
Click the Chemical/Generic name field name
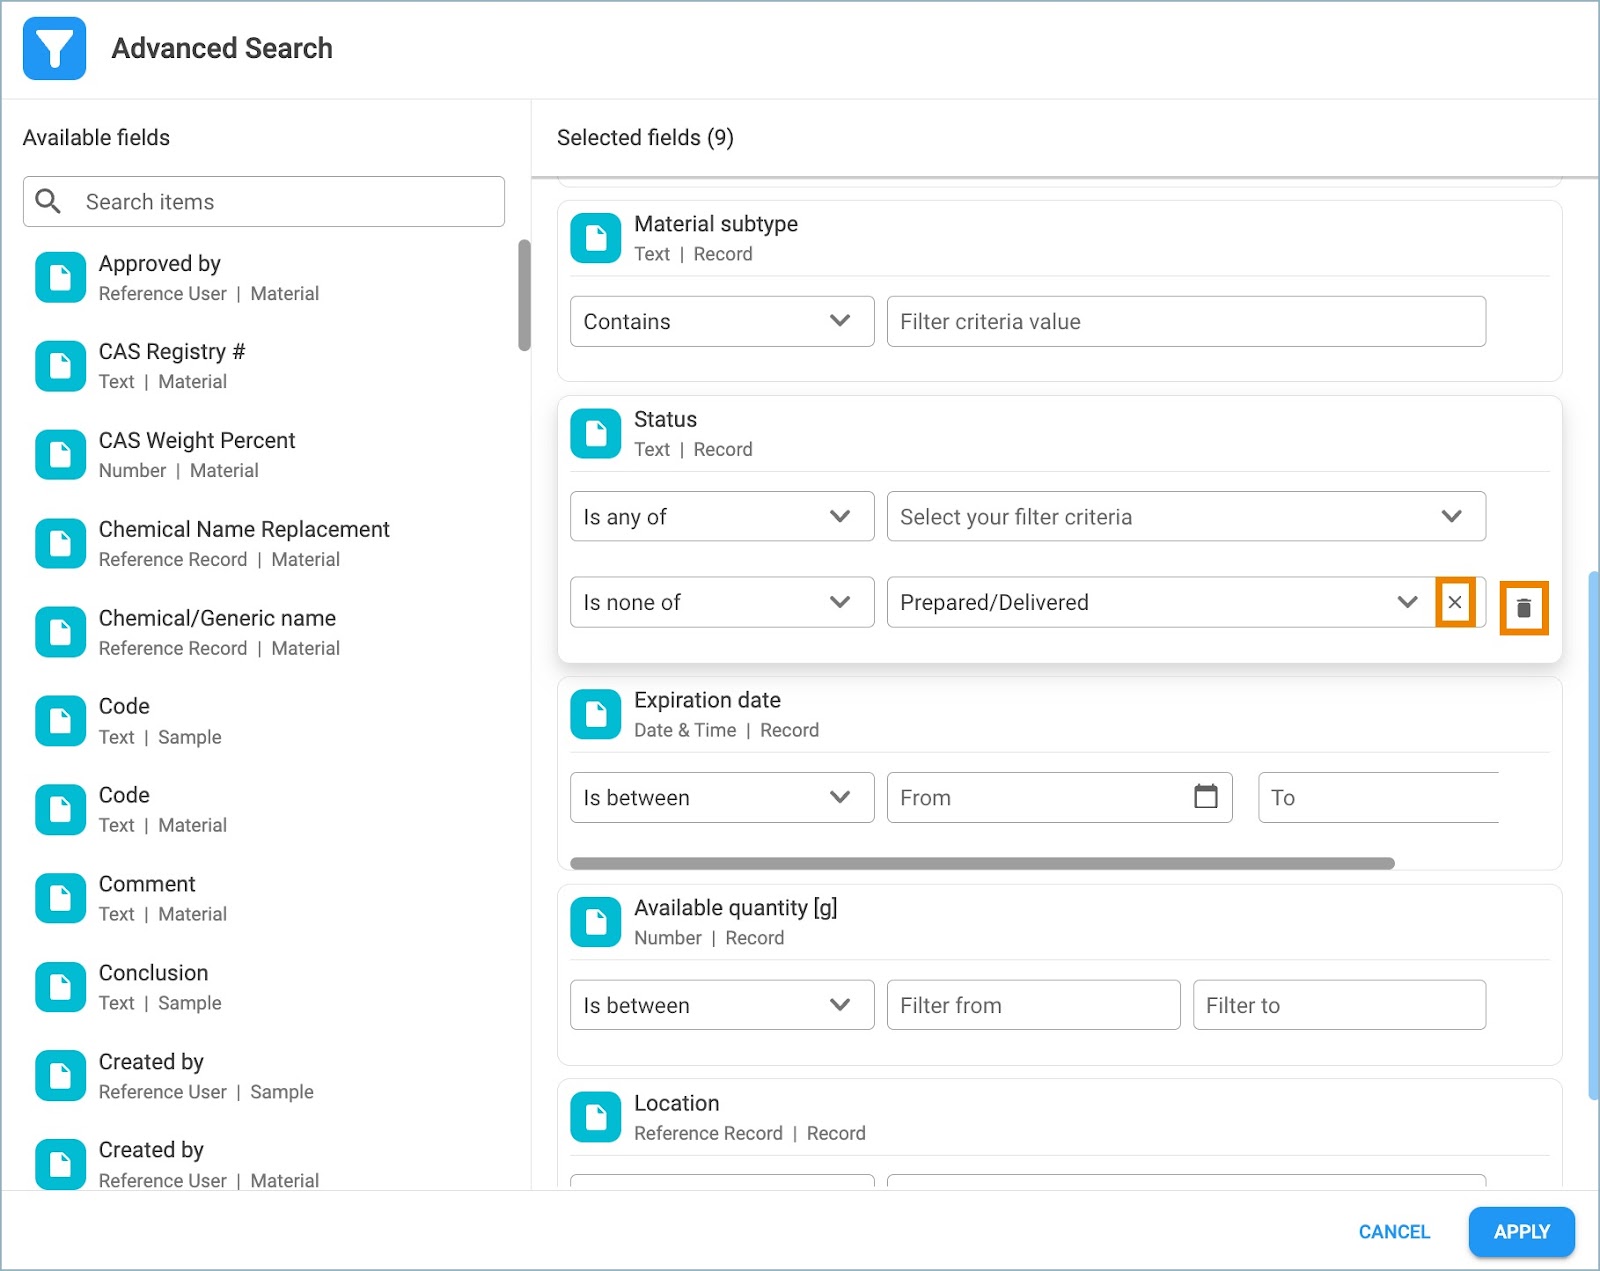pos(217,618)
